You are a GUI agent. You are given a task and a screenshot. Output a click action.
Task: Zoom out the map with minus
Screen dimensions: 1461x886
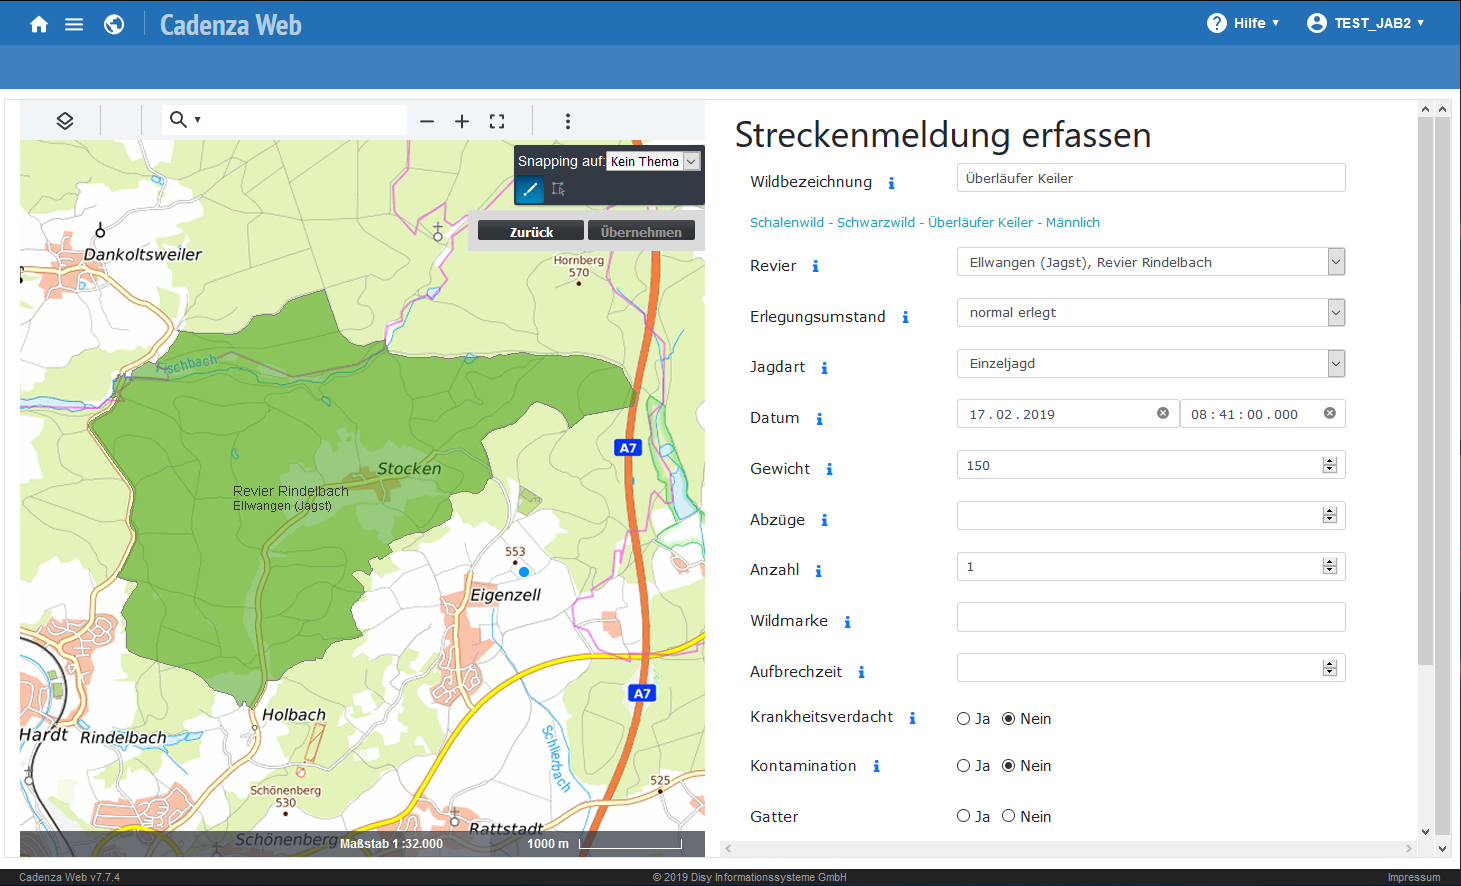click(427, 121)
